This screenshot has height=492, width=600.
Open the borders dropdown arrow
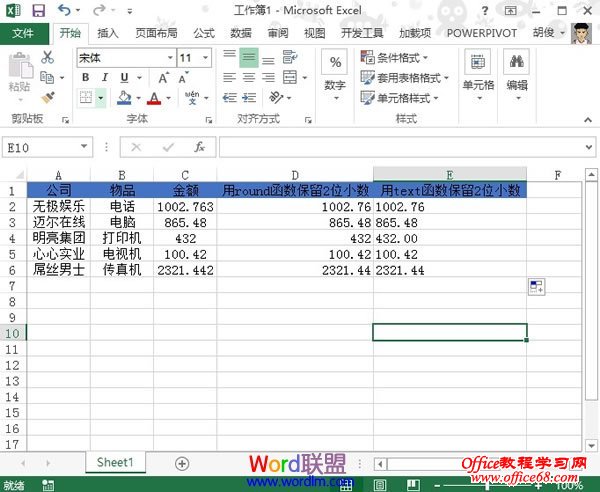click(101, 98)
